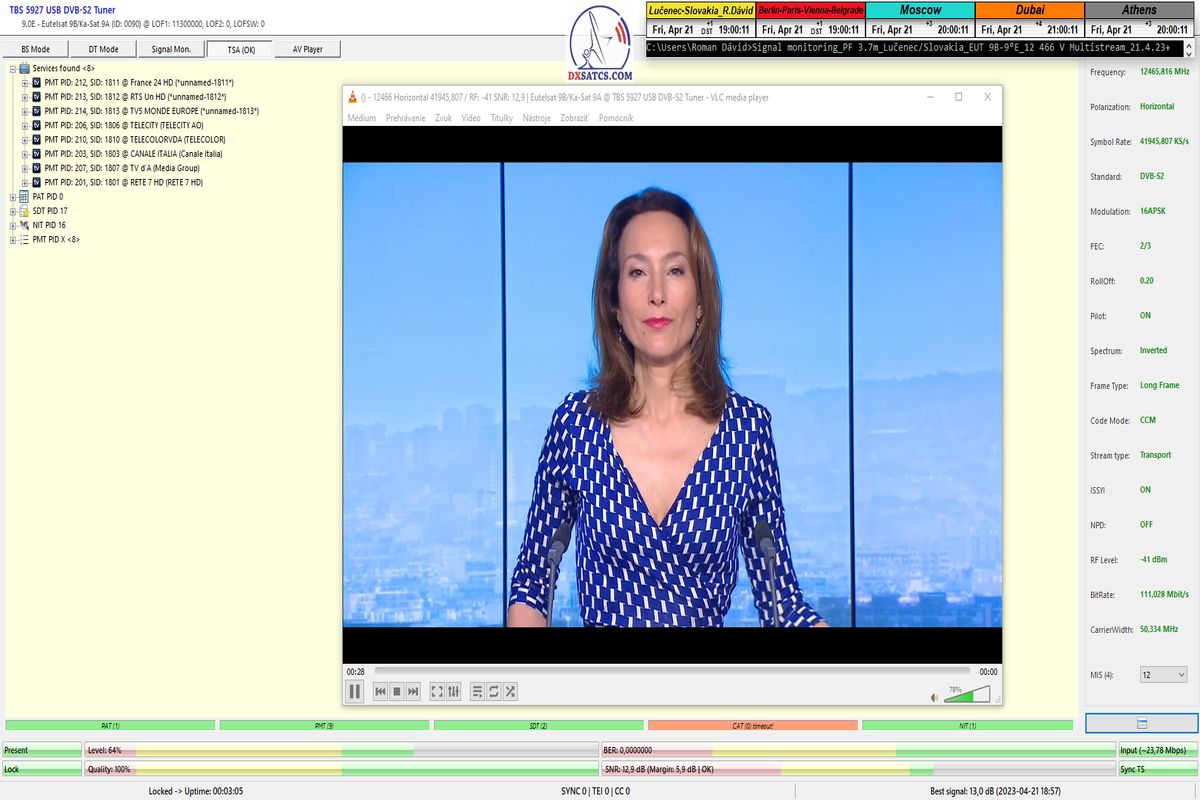Click the window icon button below MIS
Image resolution: width=1200 pixels, height=800 pixels.
[x=1141, y=723]
